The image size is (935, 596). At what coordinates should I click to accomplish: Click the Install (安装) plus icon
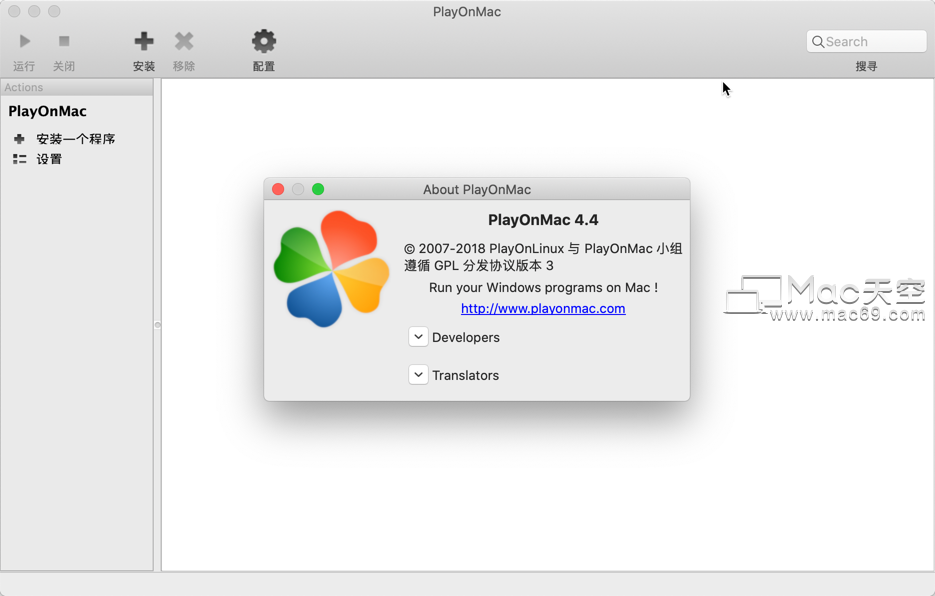[144, 41]
